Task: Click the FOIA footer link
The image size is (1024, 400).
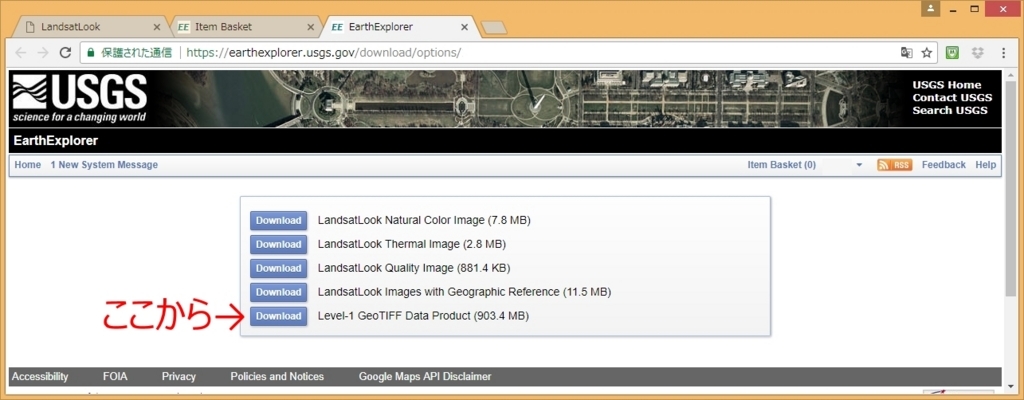Action: [x=116, y=376]
